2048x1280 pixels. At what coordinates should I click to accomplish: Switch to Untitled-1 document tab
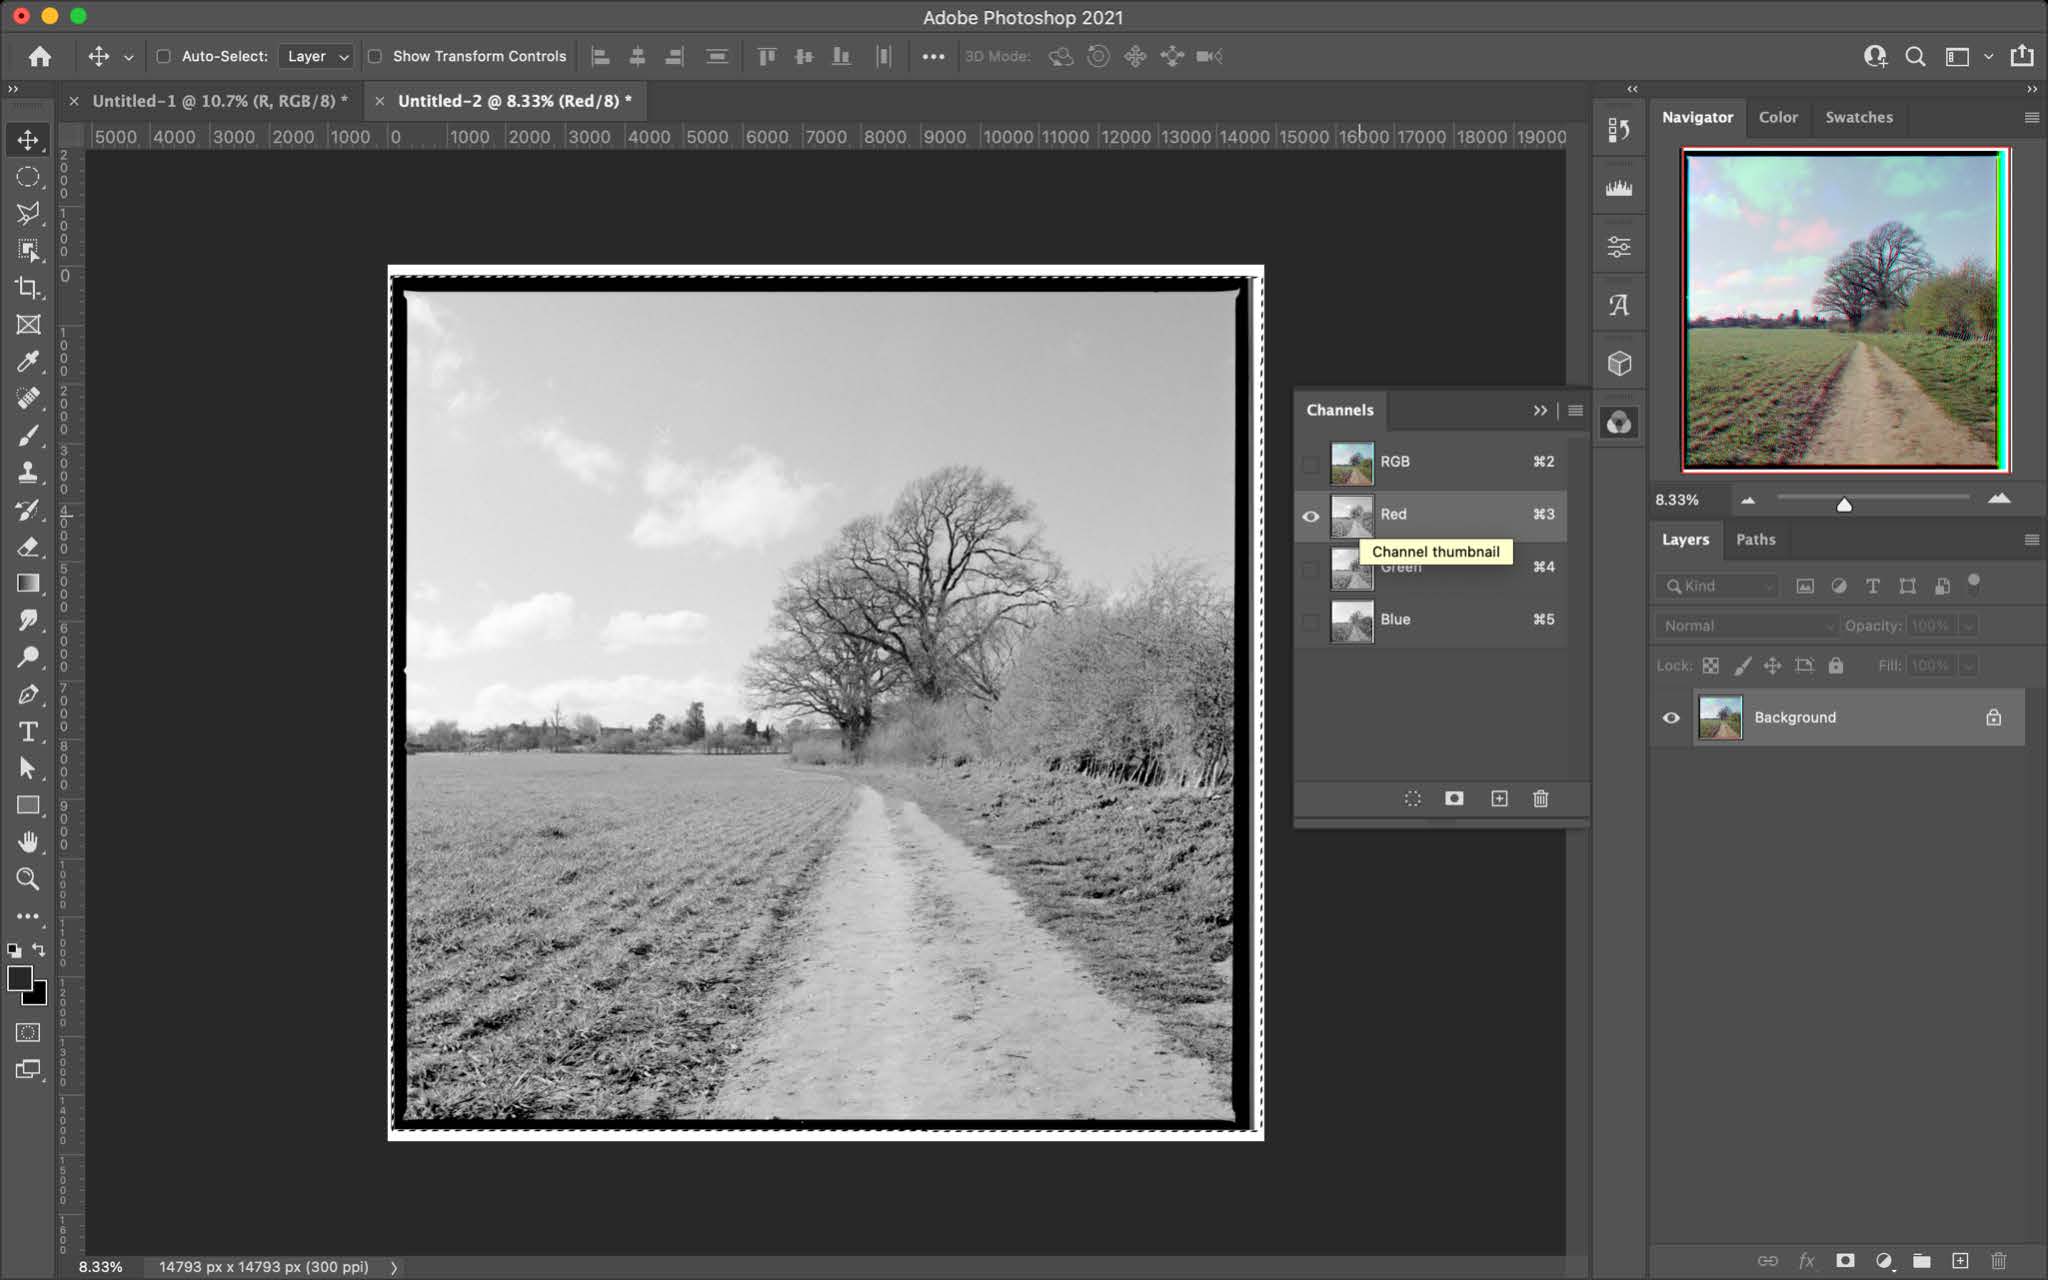click(x=219, y=101)
